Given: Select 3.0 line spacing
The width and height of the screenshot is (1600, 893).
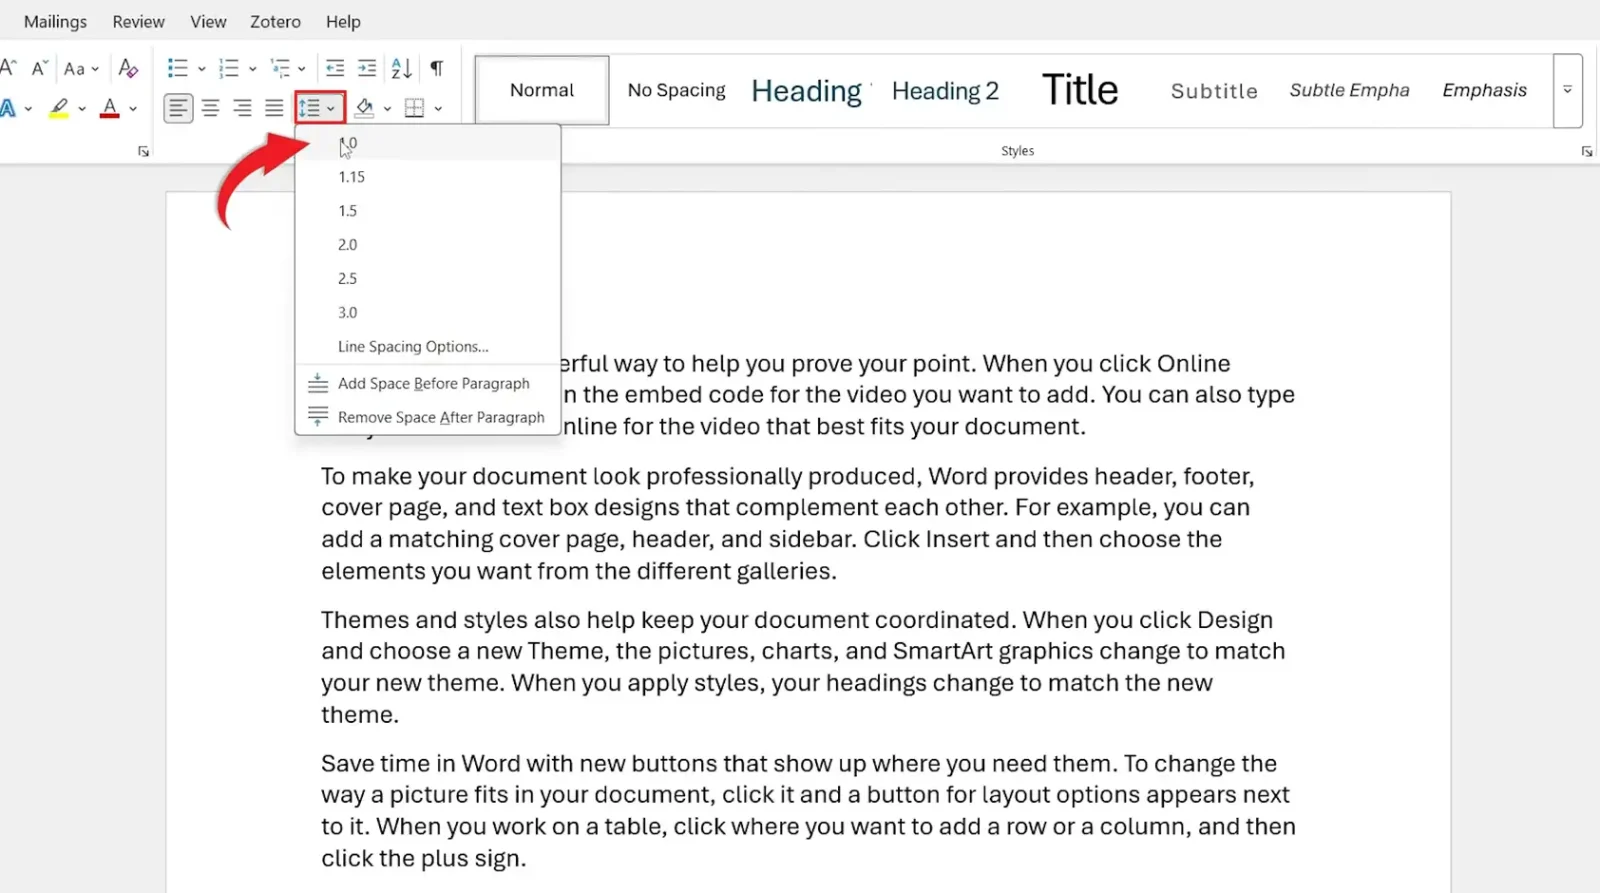Looking at the screenshot, I should point(428,313).
